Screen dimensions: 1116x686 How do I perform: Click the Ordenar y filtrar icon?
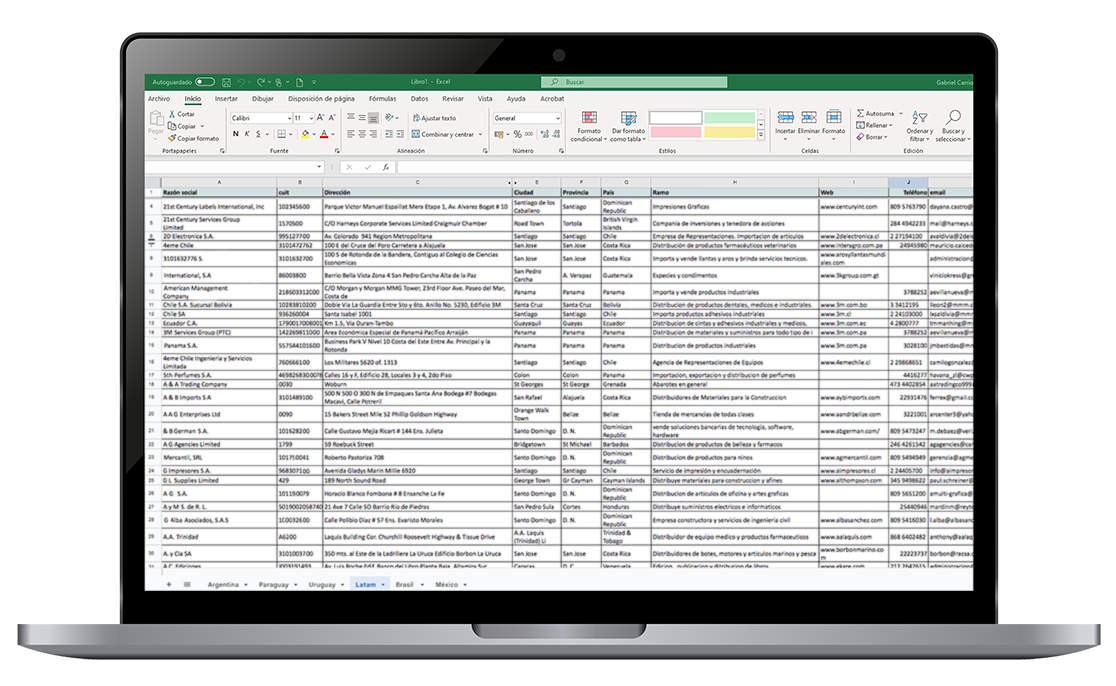click(x=919, y=119)
